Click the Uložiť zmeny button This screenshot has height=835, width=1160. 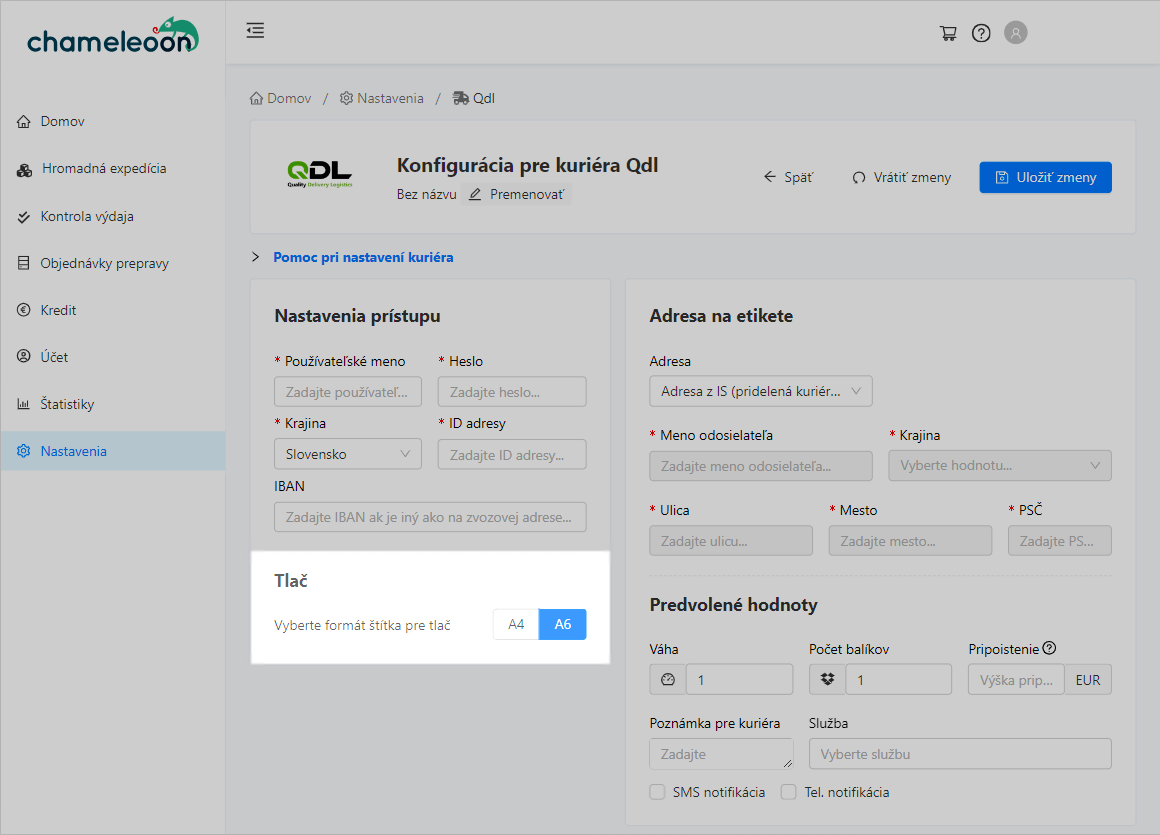[1045, 177]
